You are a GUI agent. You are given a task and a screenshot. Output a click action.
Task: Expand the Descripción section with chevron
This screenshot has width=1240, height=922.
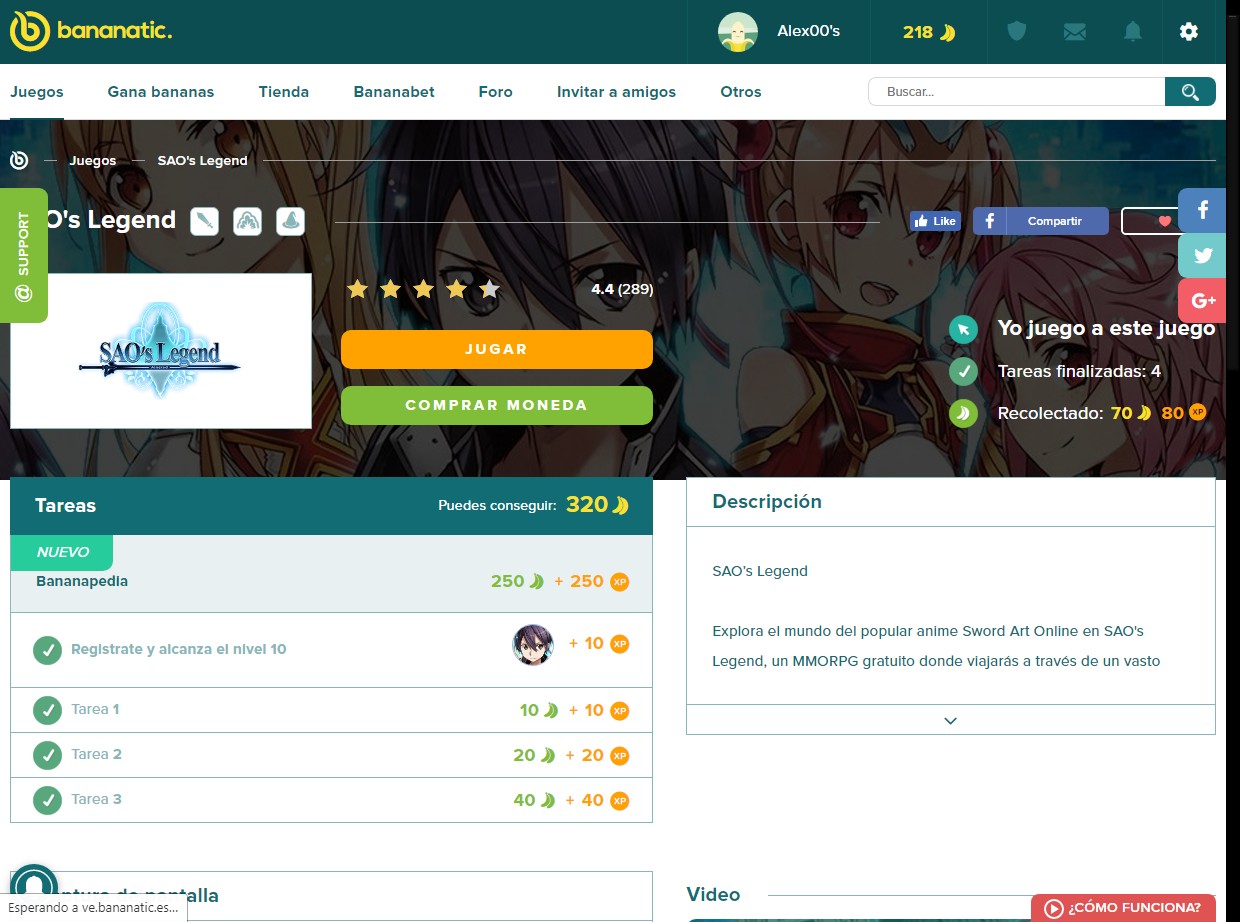950,720
